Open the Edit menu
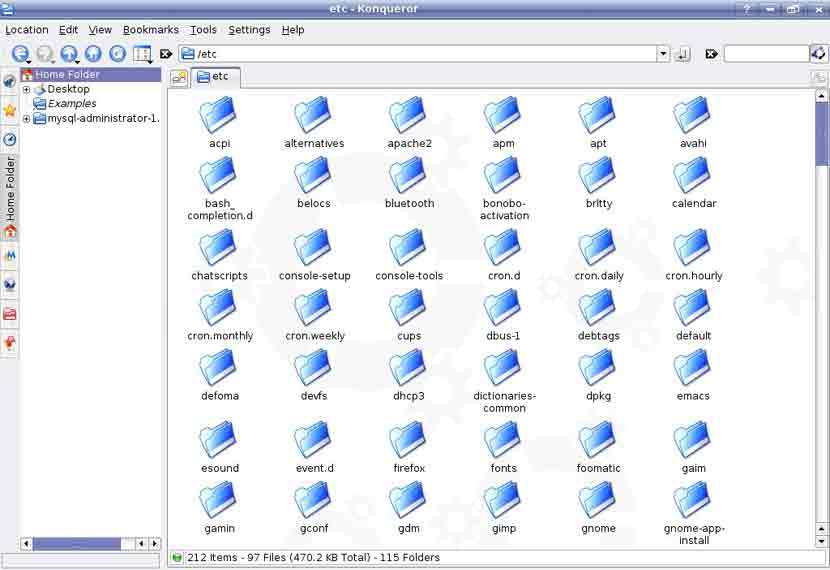The height and width of the screenshot is (570, 830). pos(68,30)
